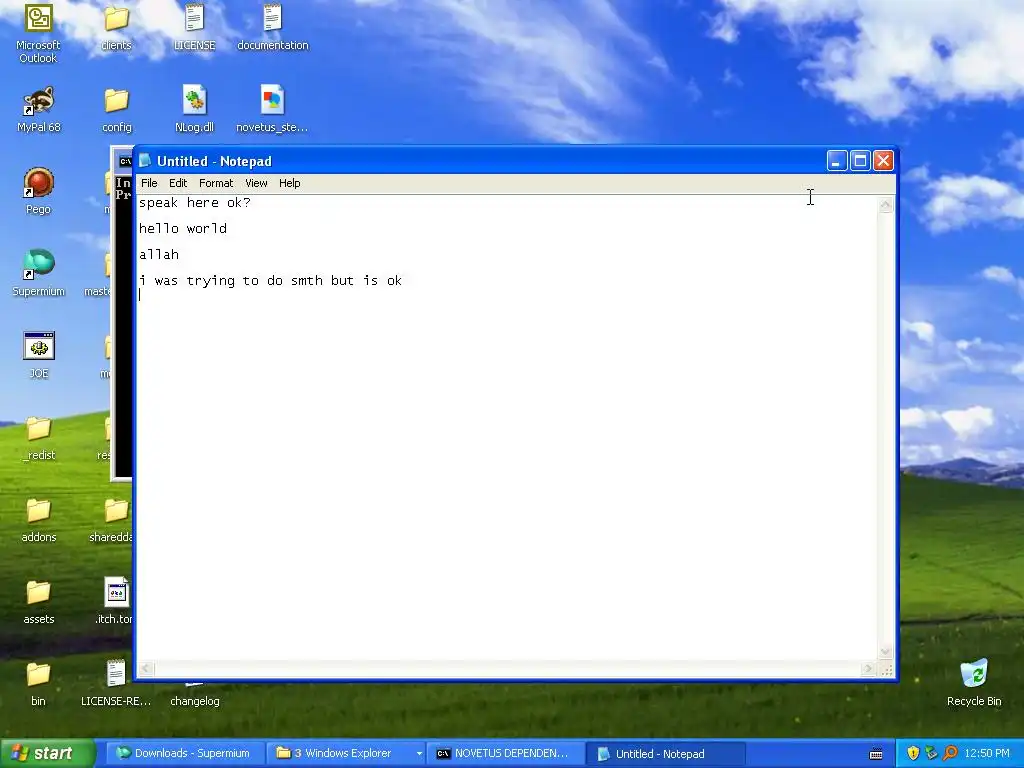Image resolution: width=1024 pixels, height=768 pixels.
Task: Select the config folder icon
Action: coord(116,109)
